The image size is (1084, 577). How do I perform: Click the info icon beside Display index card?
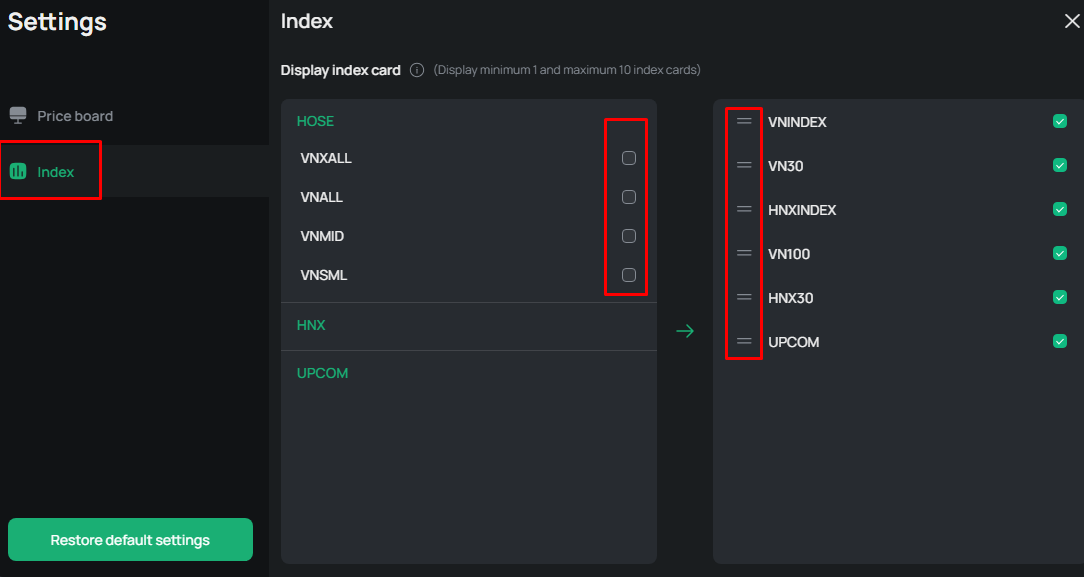pyautogui.click(x=417, y=70)
